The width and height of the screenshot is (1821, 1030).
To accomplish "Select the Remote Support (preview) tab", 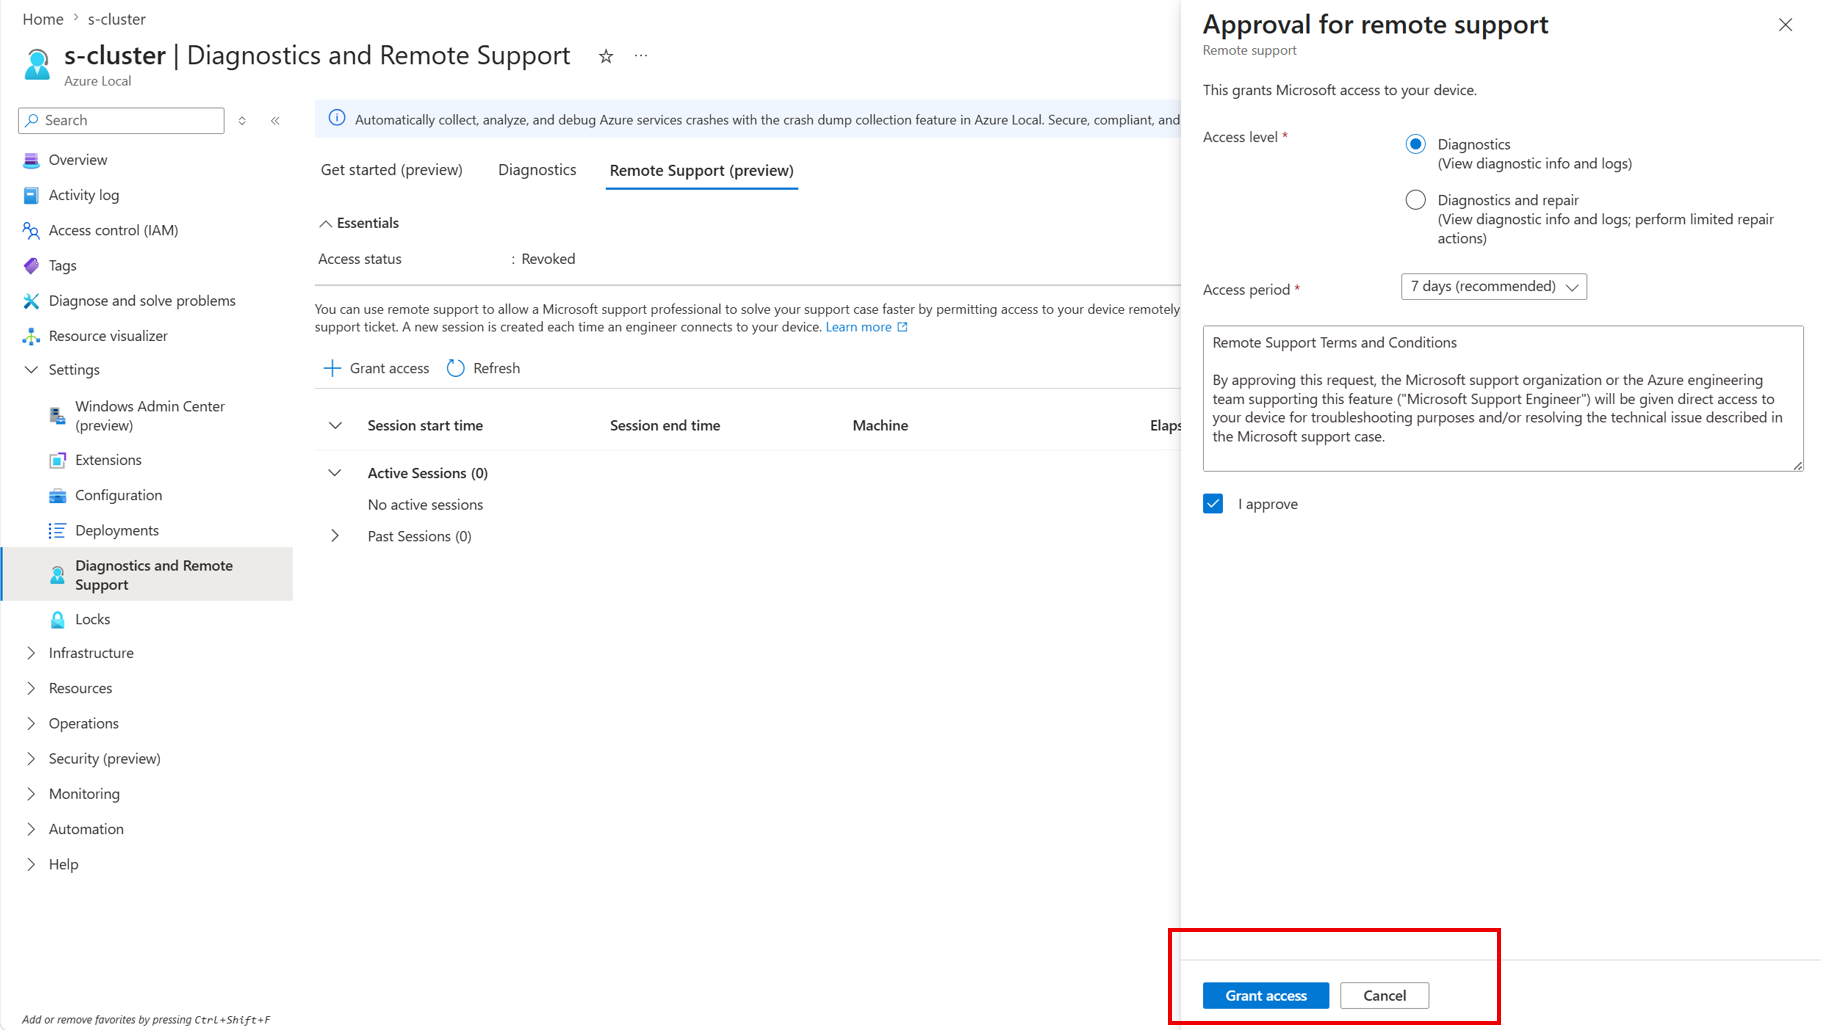I will 702,170.
